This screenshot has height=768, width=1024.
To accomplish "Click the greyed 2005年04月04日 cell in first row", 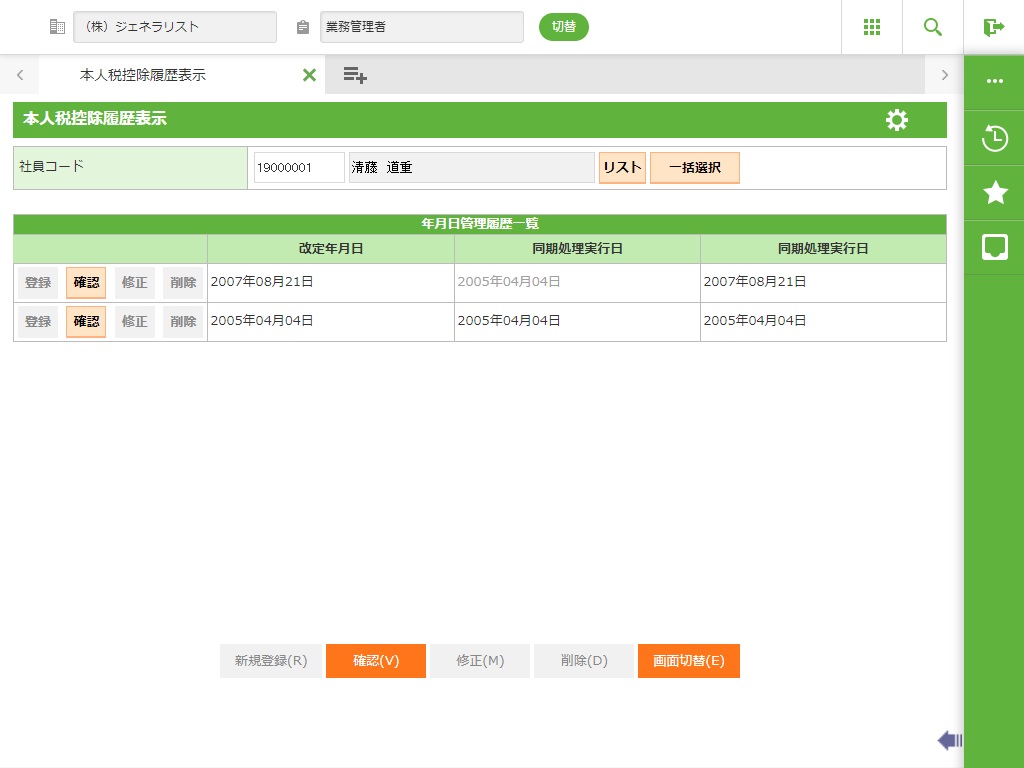I will (x=577, y=283).
